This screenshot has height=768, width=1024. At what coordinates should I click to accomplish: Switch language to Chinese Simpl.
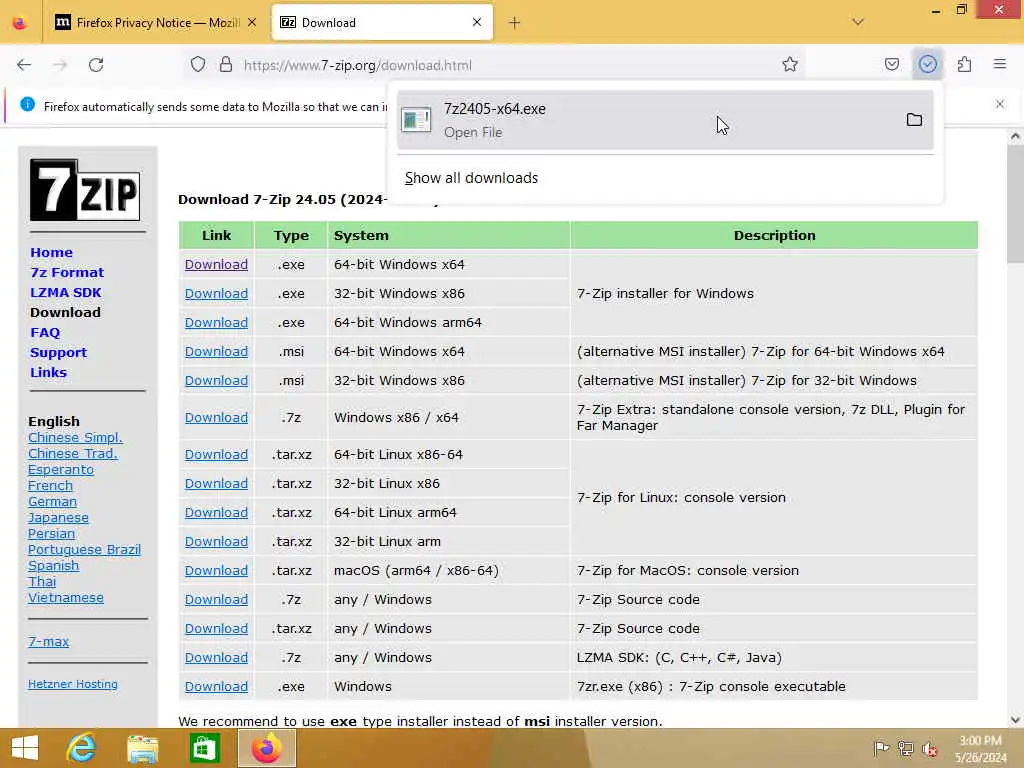point(75,438)
